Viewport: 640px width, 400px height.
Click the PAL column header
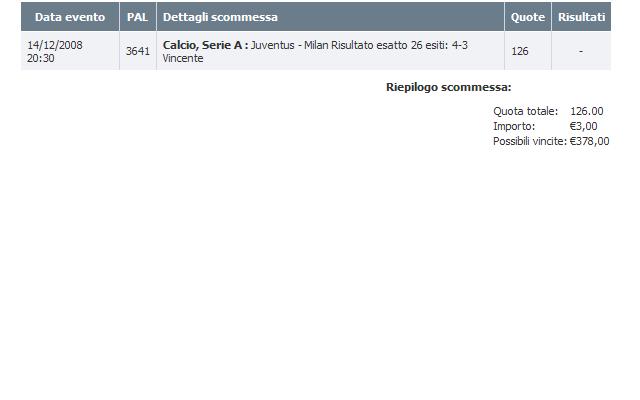click(138, 17)
